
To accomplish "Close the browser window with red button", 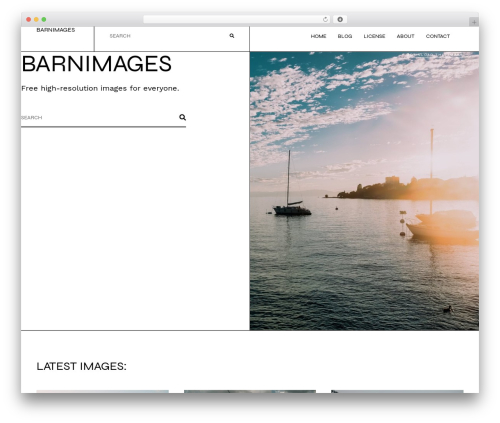I will [x=29, y=20].
